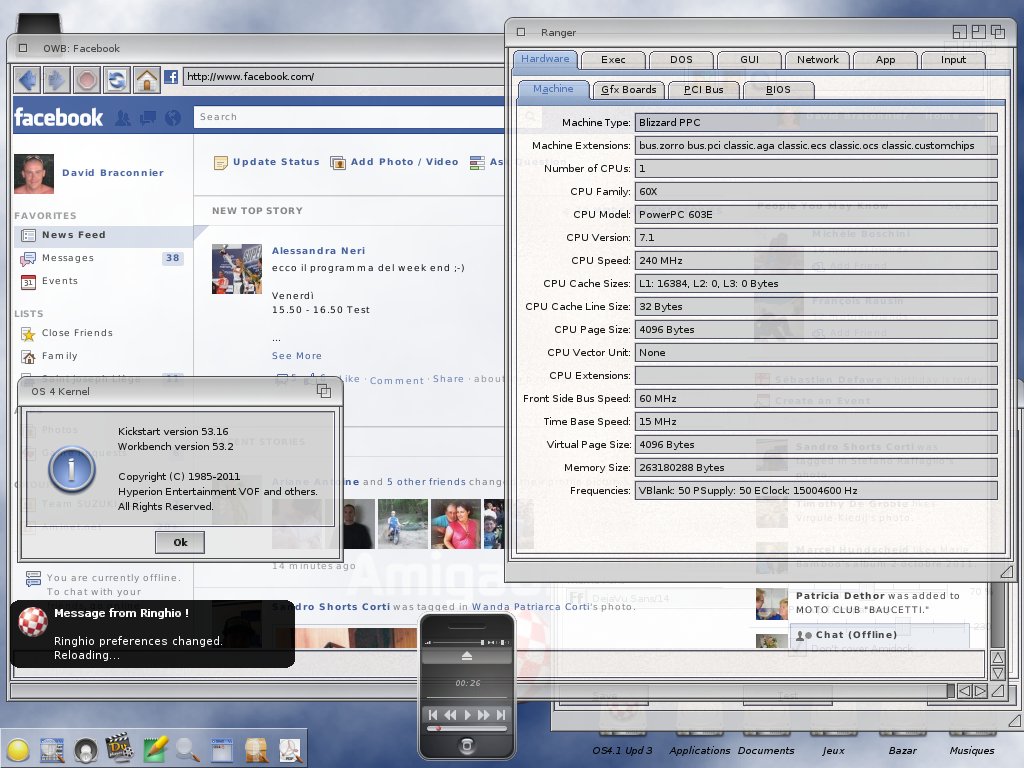
Task: Launch the Dv movie clapperboard dock icon
Action: pyautogui.click(x=120, y=748)
